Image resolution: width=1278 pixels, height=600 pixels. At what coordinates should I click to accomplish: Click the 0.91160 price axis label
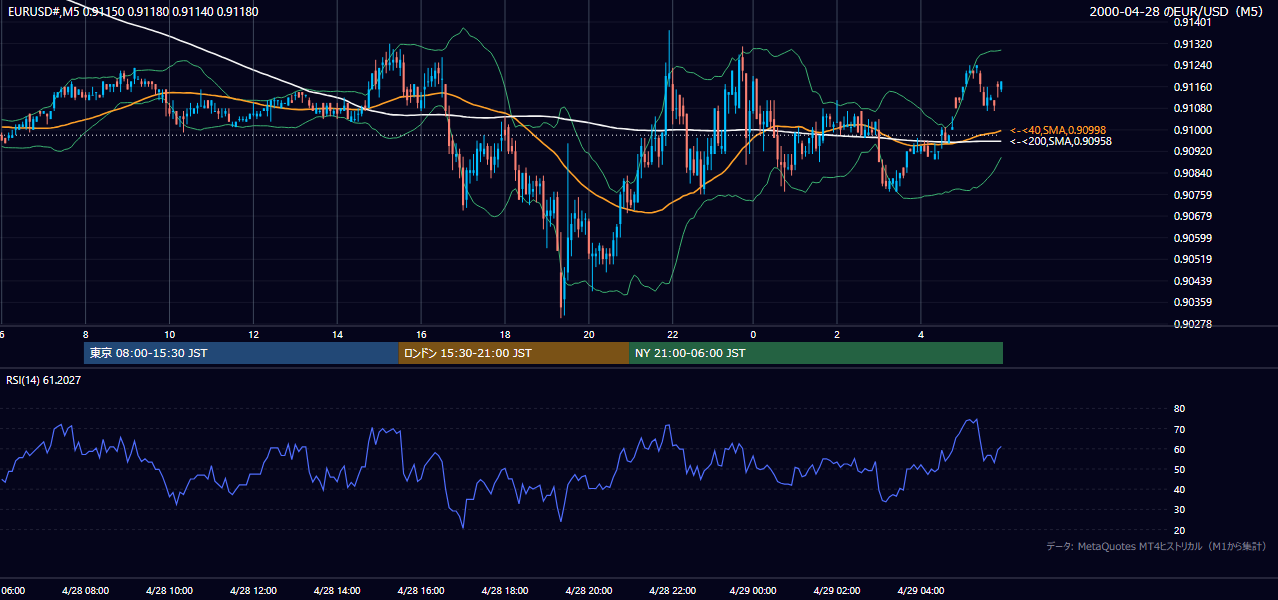tap(1192, 87)
